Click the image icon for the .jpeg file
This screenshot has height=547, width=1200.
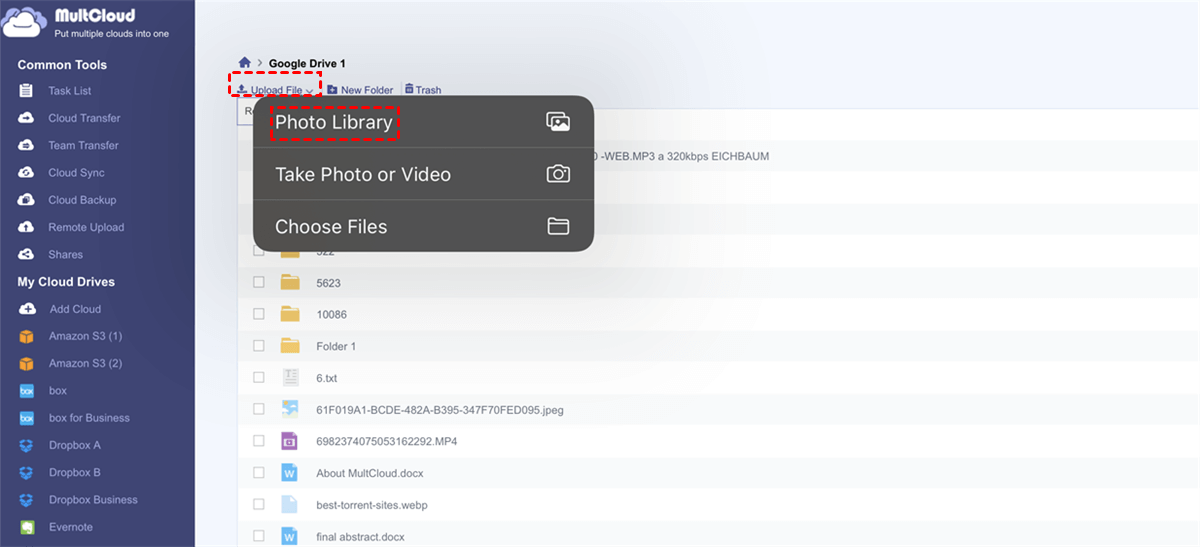point(290,409)
